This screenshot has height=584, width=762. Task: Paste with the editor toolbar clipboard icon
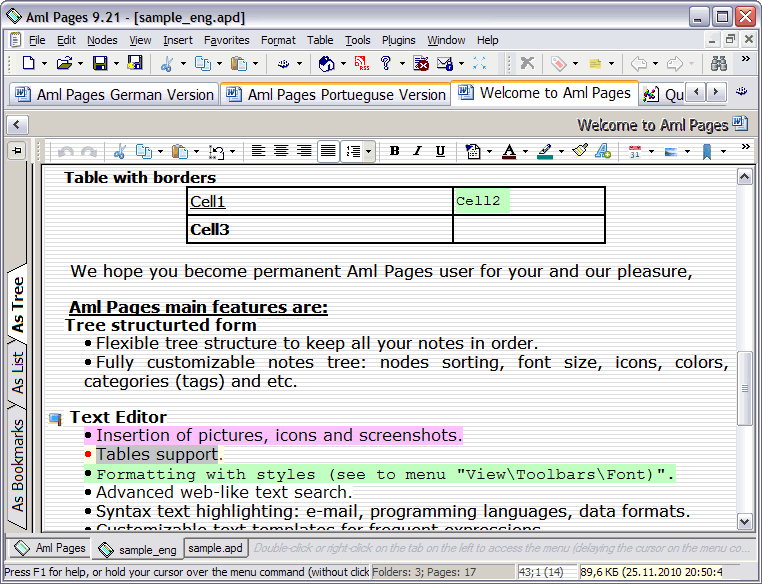[180, 152]
